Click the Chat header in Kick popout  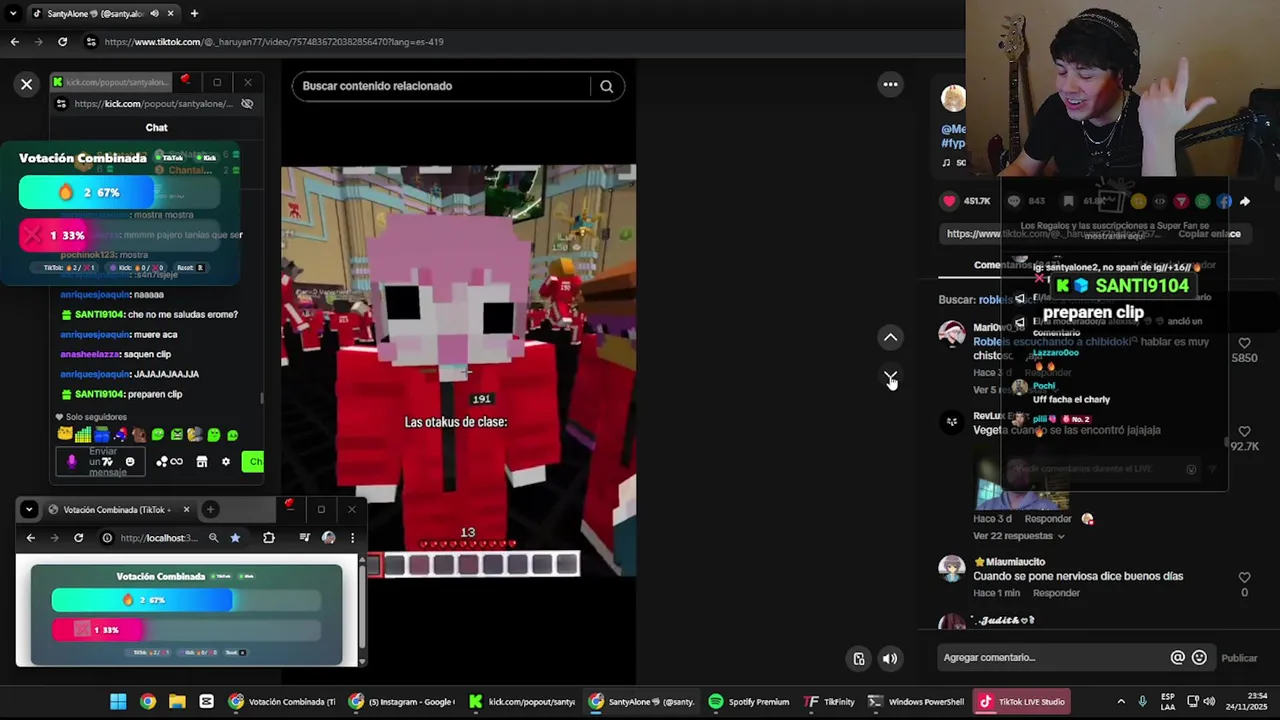pos(157,128)
